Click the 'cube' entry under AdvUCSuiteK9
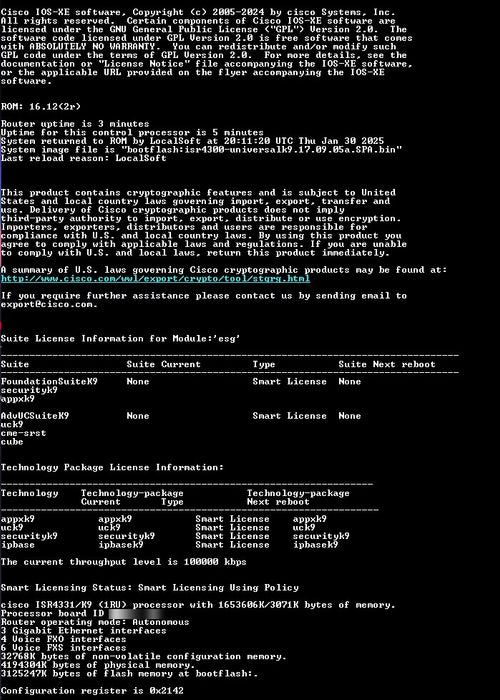Image resolution: width=500 pixels, height=700 pixels. tap(12, 442)
